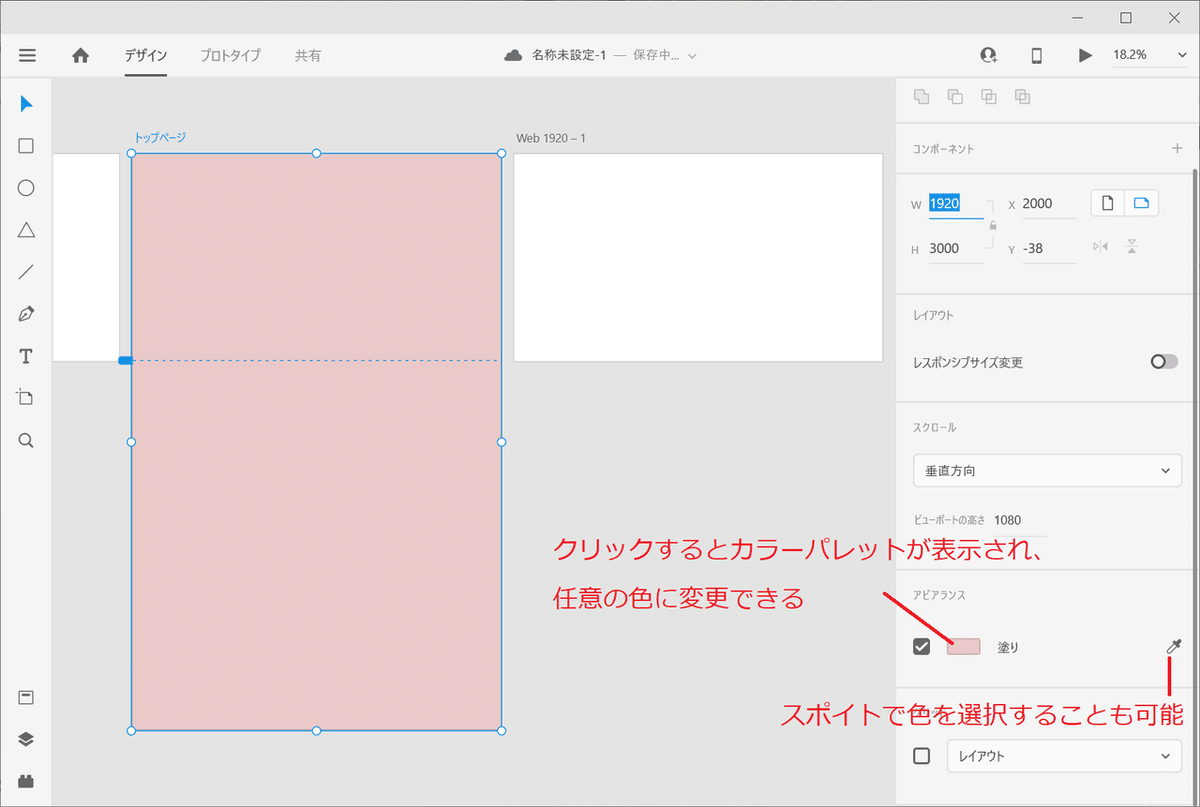Viewport: 1200px width, 807px height.
Task: Check the layout grid checkbox
Action: pos(922,756)
